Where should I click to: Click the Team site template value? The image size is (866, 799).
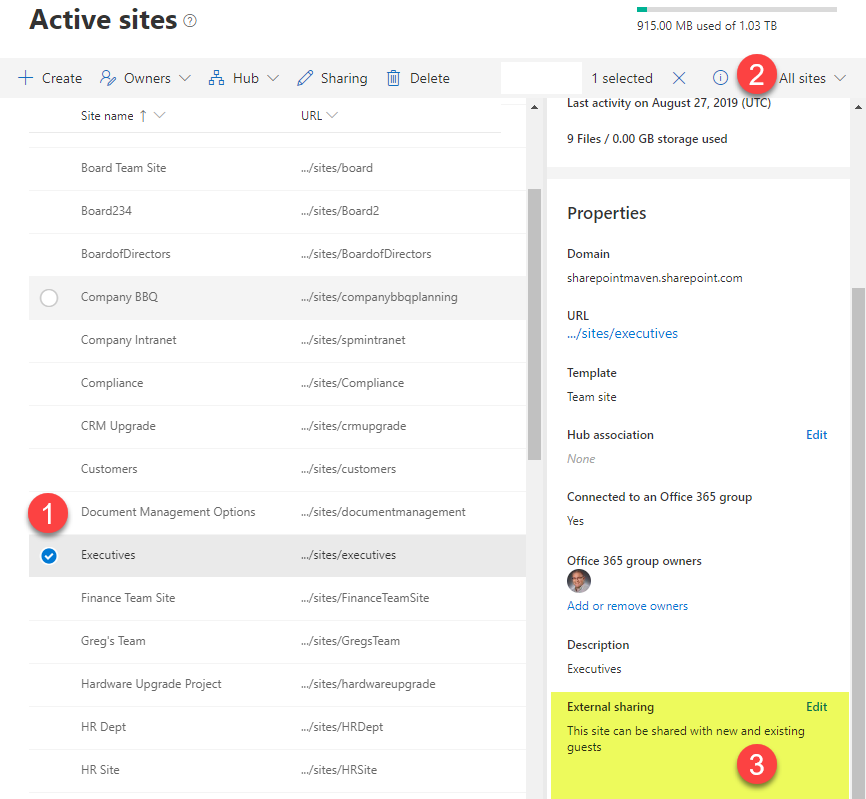[592, 397]
